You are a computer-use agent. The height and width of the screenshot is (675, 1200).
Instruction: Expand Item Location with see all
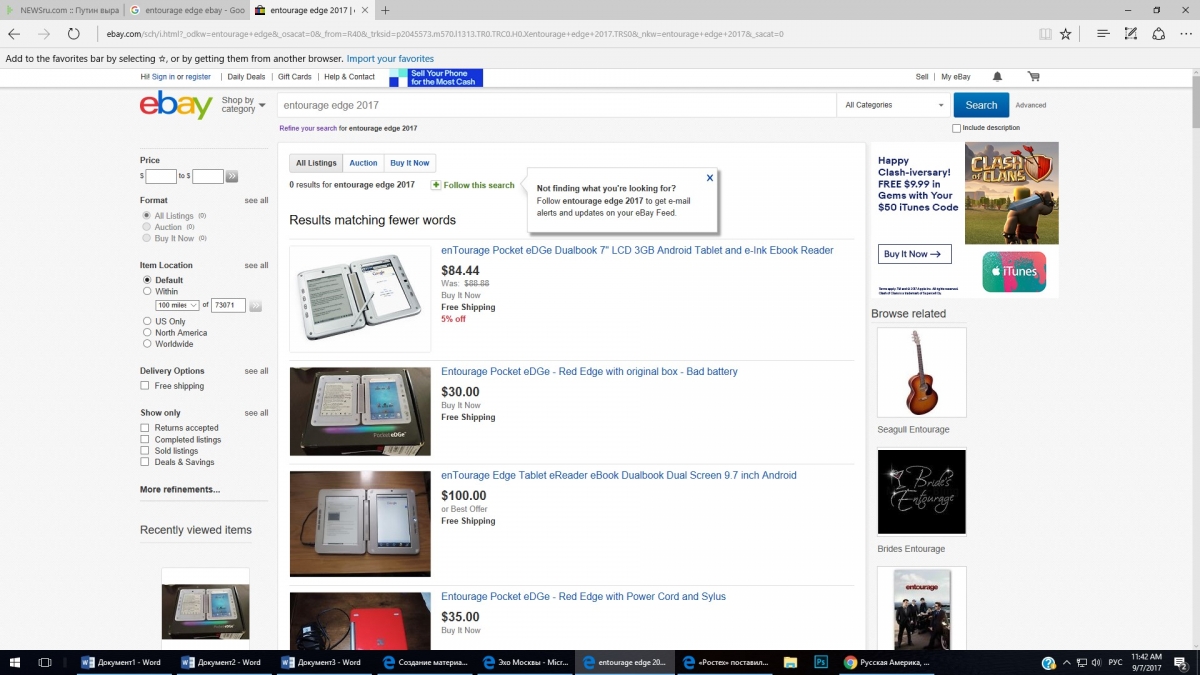pos(256,266)
